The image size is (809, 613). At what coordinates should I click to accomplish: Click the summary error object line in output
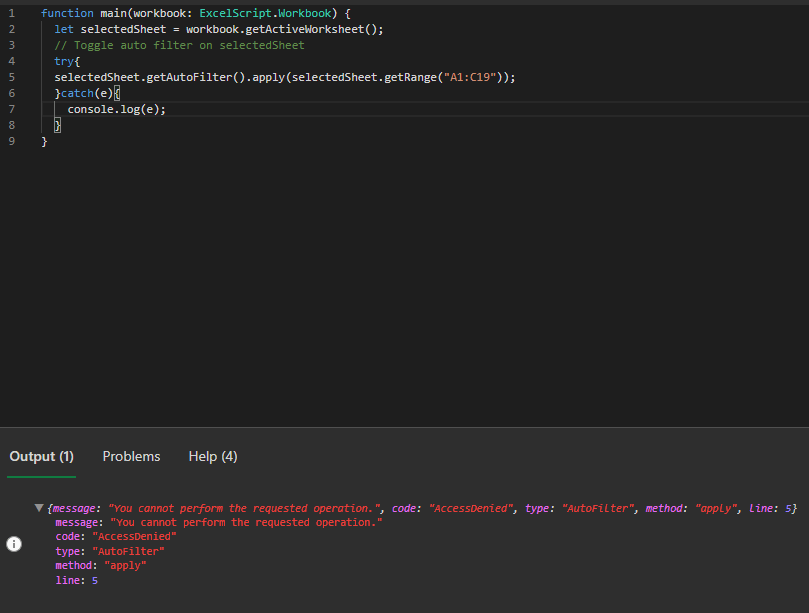click(422, 508)
